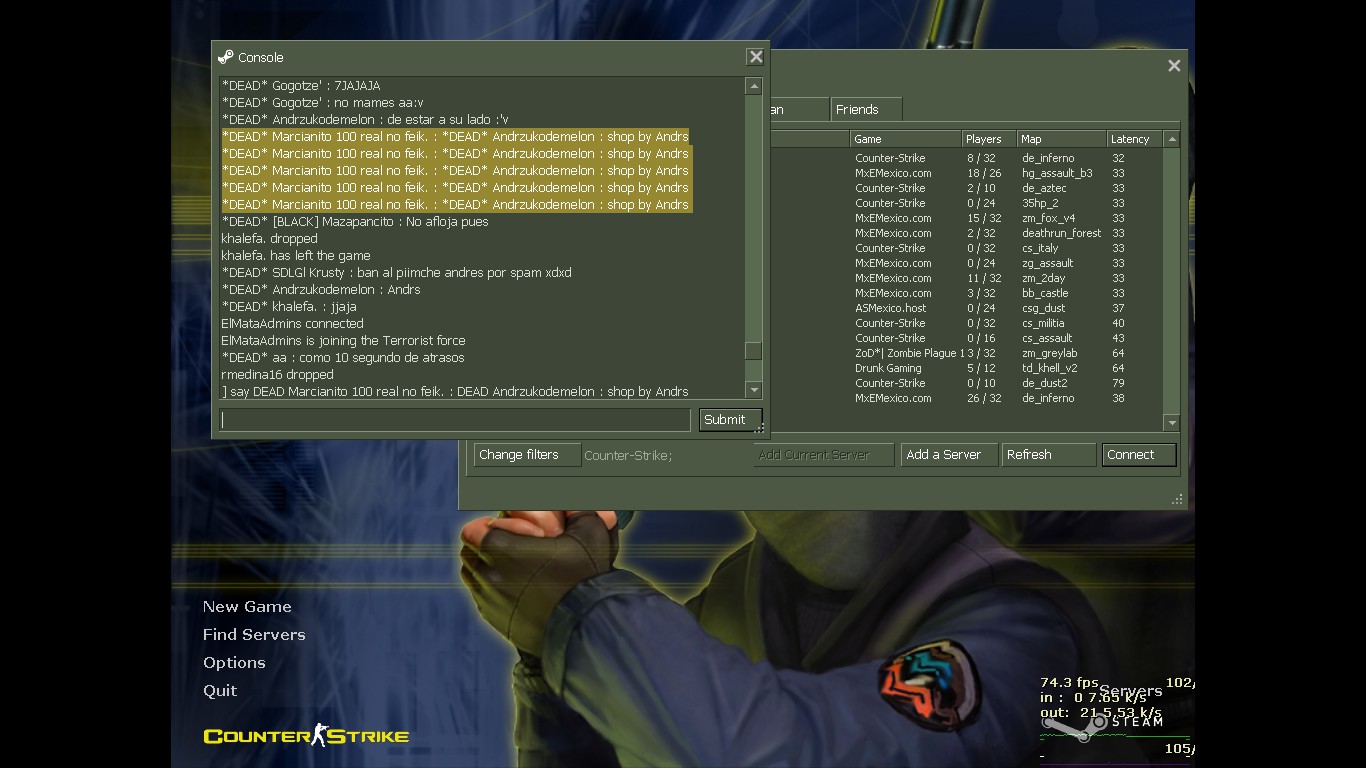Start a New Game from main menu
The image size is (1366, 768).
[247, 607]
